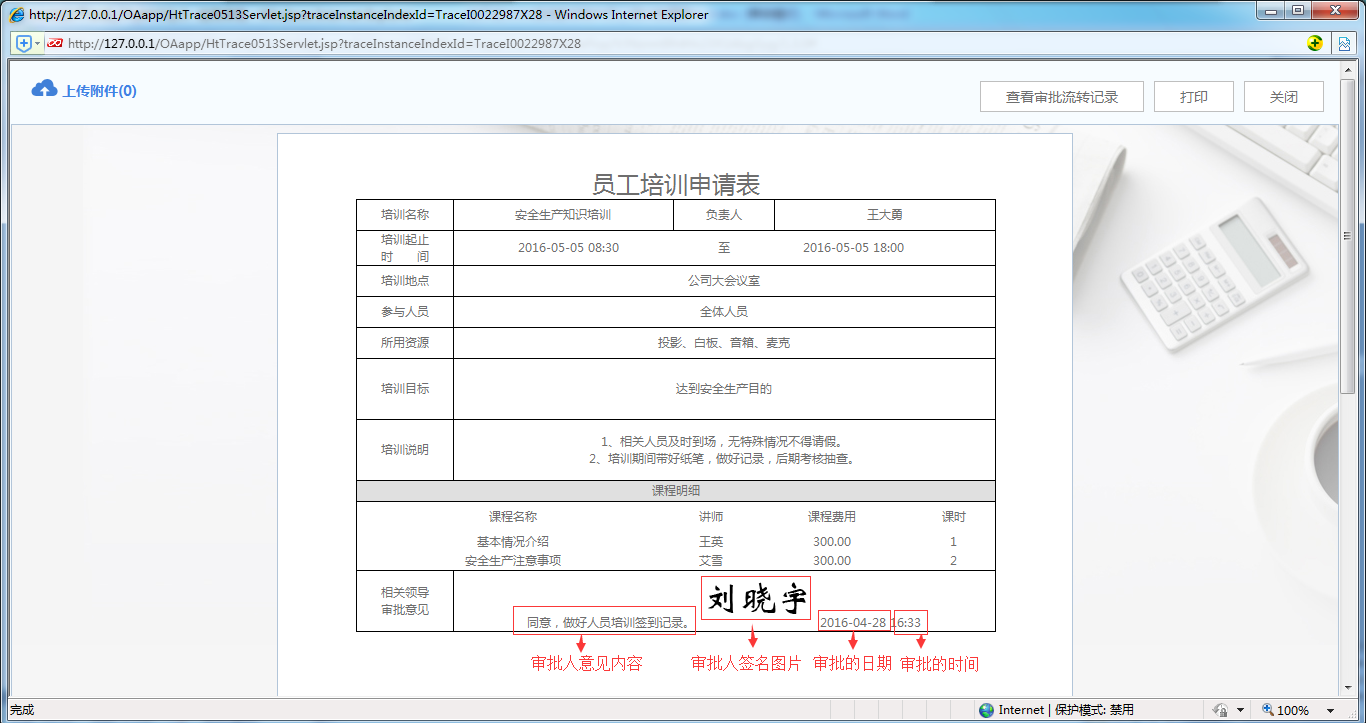This screenshot has height=723, width=1366.
Task: Click the approval comment 同意，做好人员培训签到记录
Action: (x=604, y=621)
